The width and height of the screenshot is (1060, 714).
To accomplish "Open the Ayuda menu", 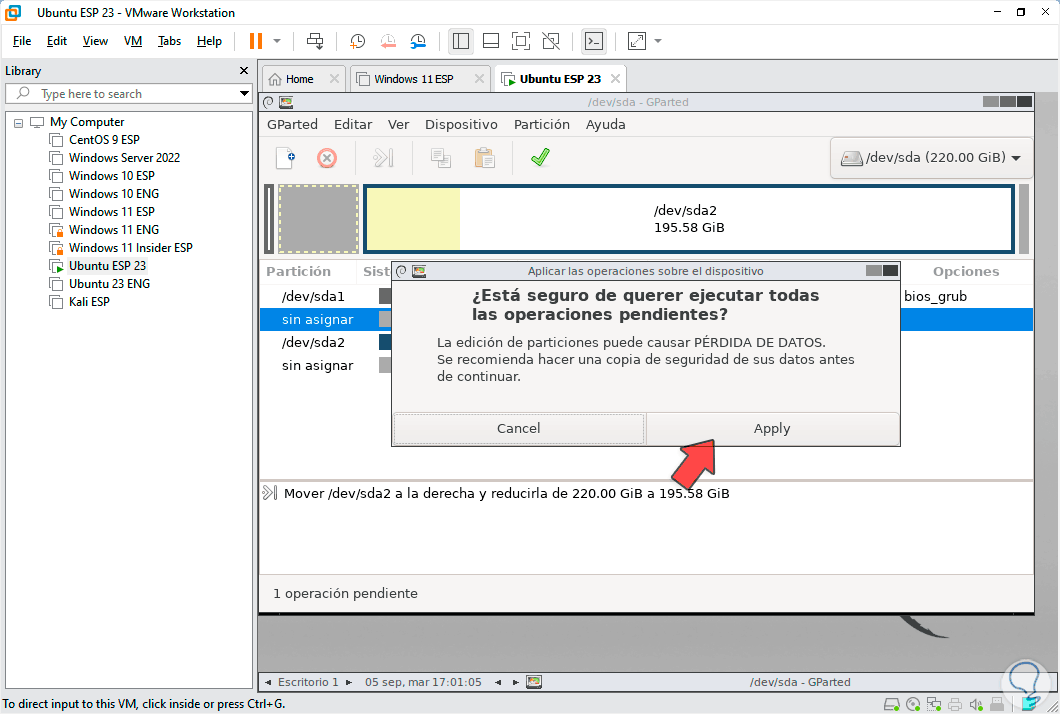I will pos(605,124).
